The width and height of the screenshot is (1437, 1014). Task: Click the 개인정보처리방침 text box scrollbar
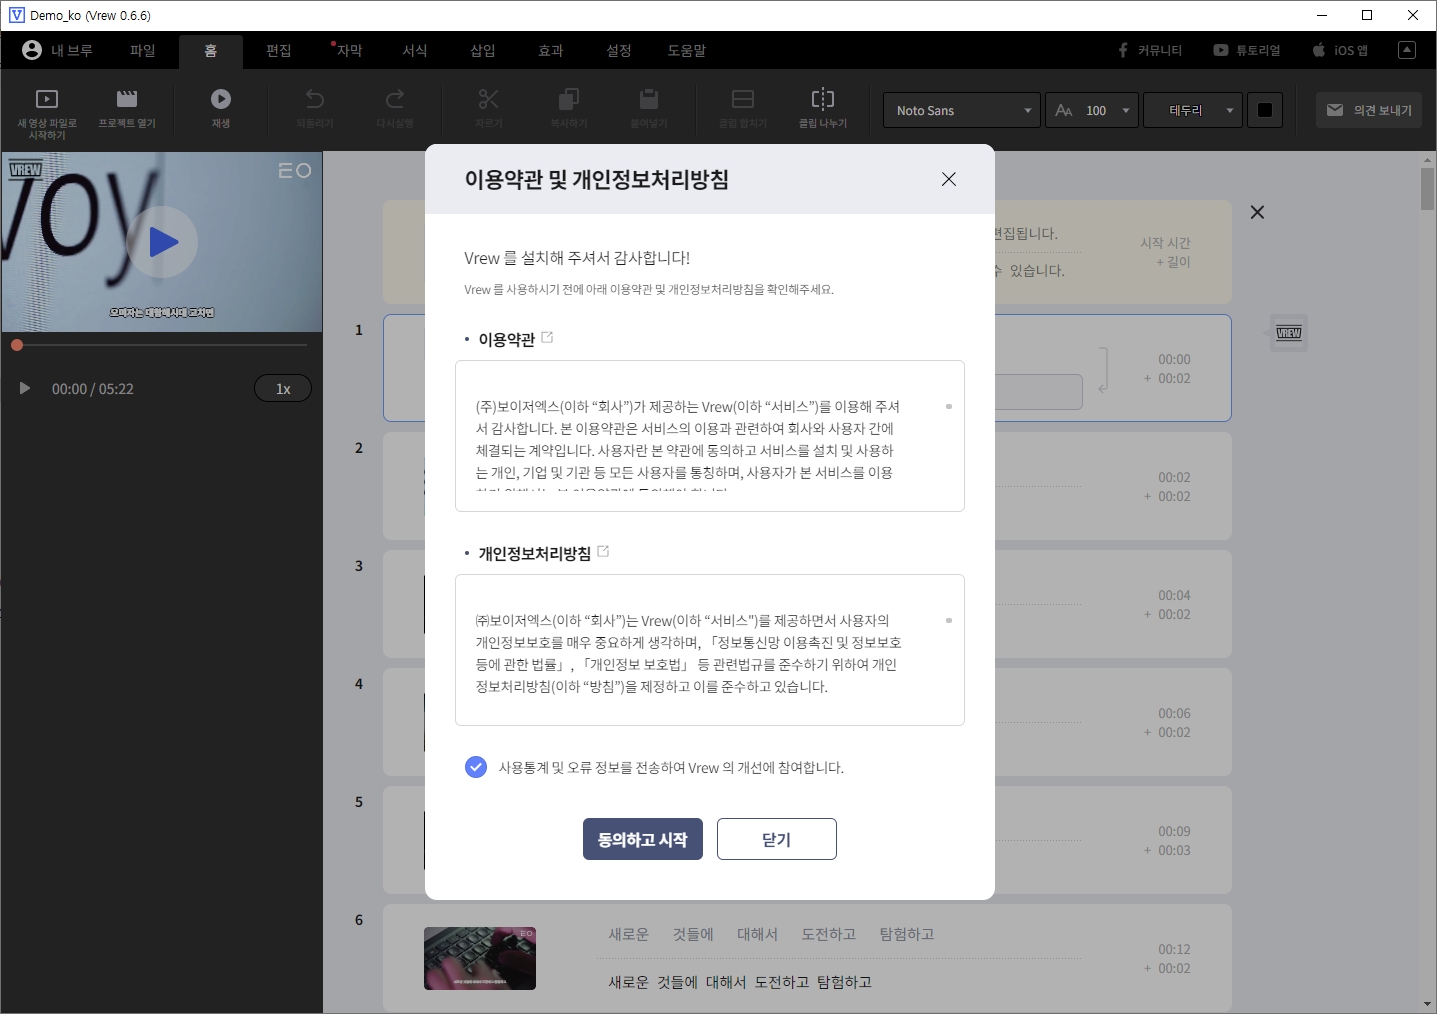[x=949, y=620]
